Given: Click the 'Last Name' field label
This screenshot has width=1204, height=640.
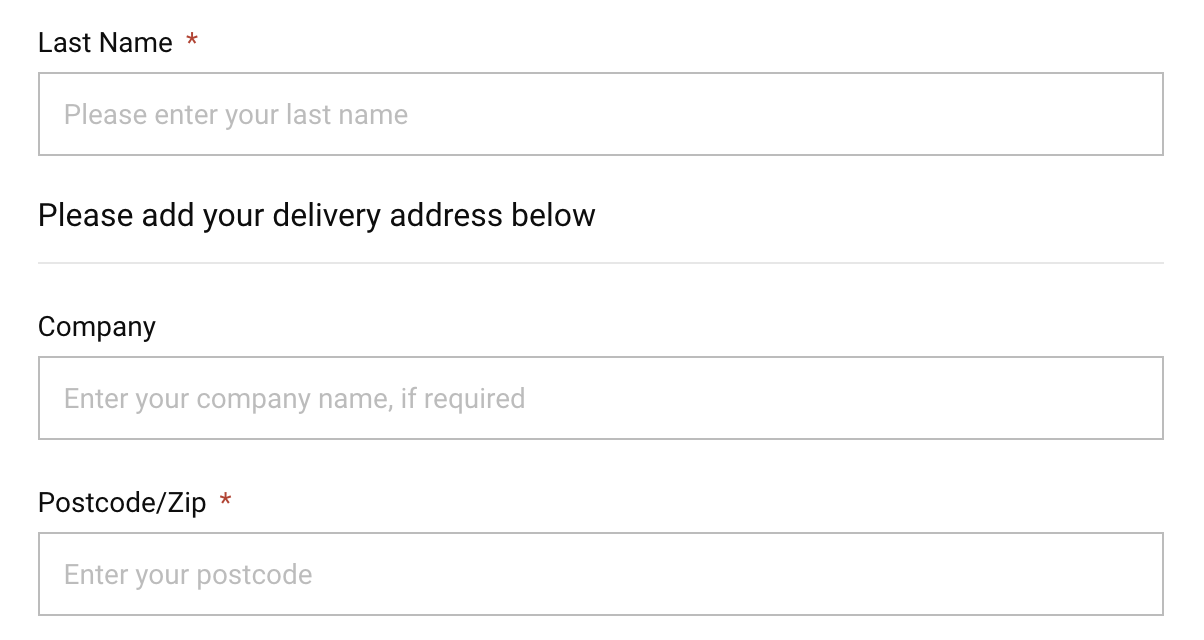Looking at the screenshot, I should (x=105, y=43).
